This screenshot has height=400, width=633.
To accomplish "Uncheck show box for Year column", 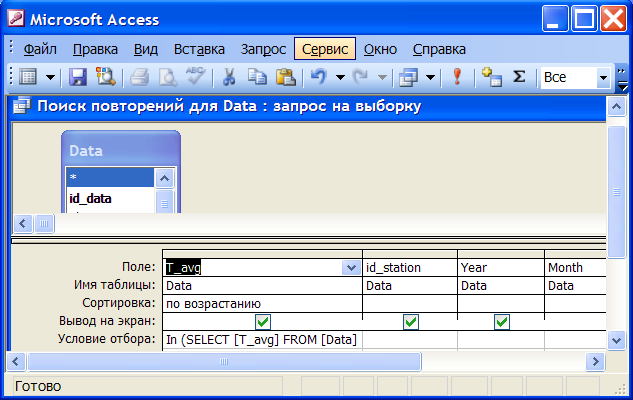I will tap(501, 322).
